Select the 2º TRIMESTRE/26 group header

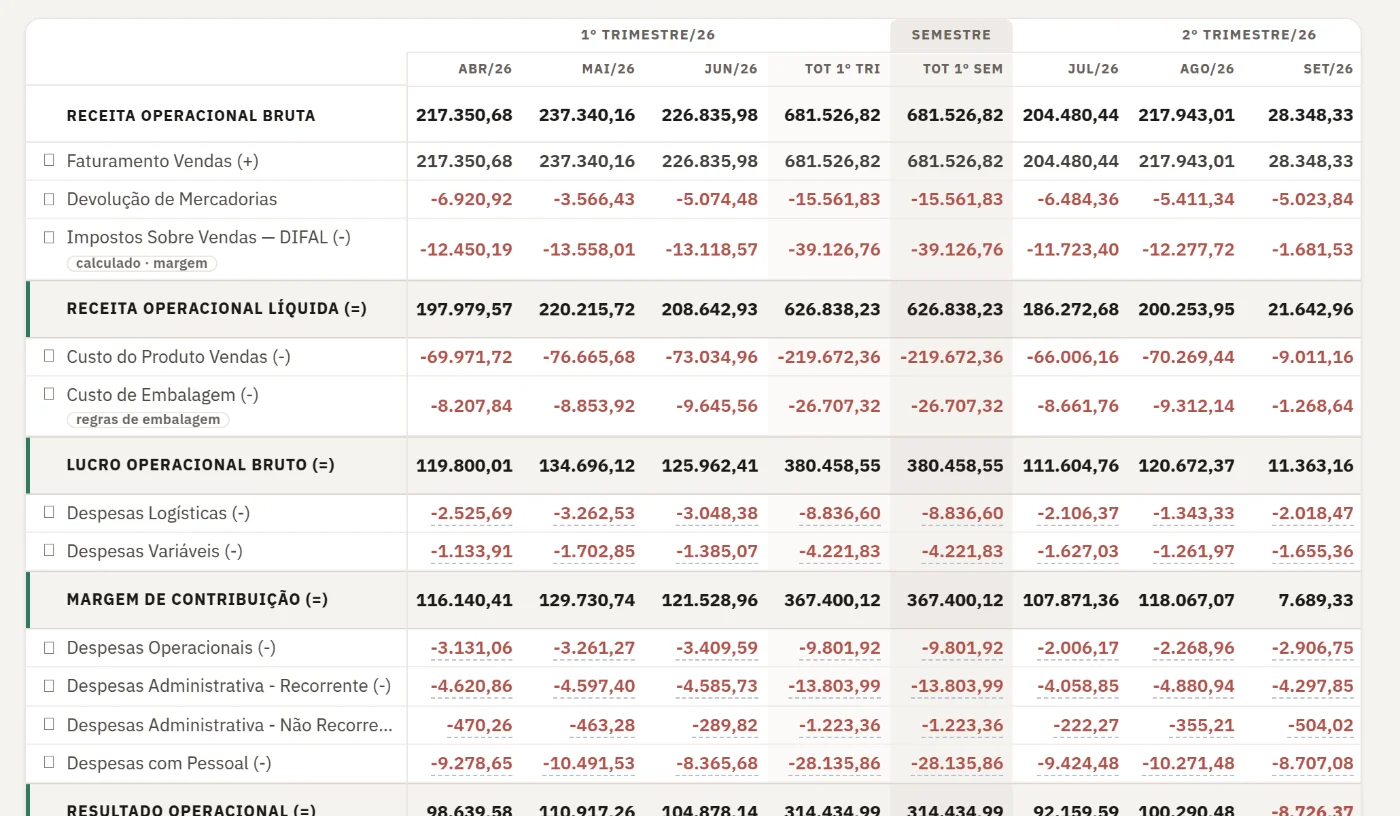[x=1249, y=35]
